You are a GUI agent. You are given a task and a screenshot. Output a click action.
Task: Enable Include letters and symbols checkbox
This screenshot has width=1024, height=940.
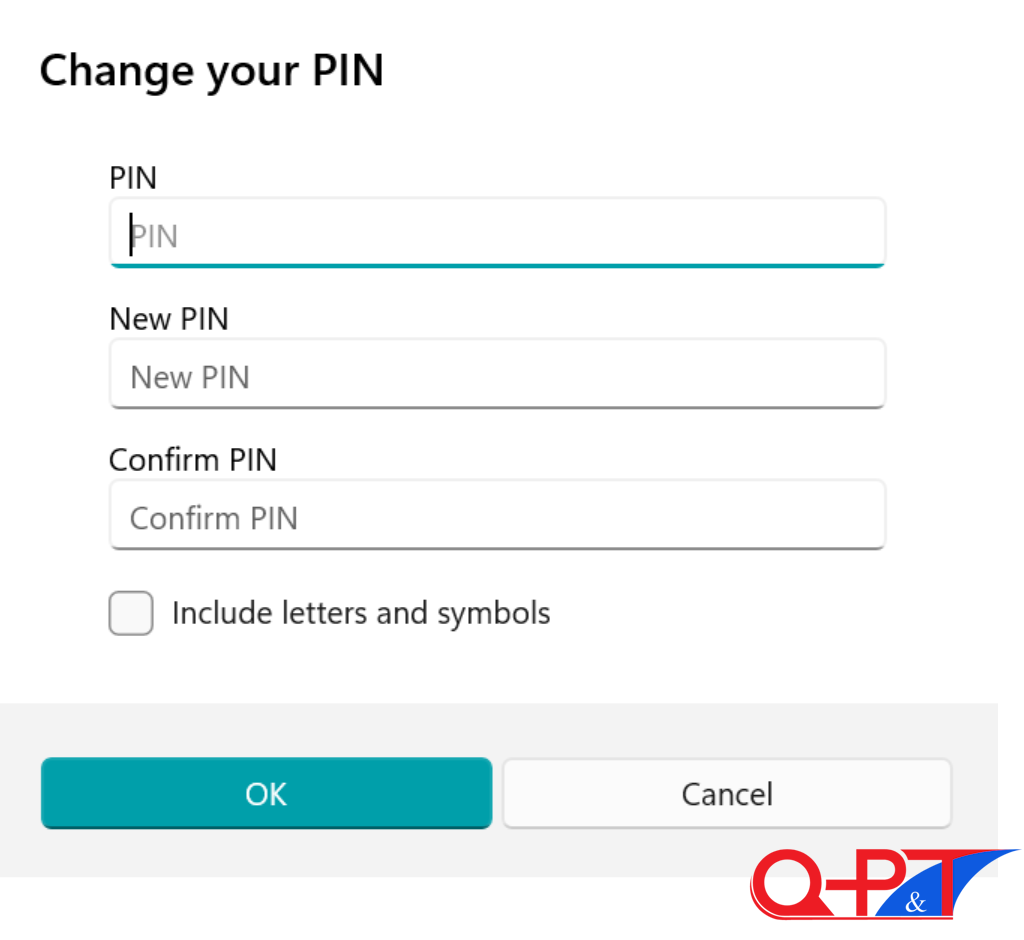click(131, 613)
